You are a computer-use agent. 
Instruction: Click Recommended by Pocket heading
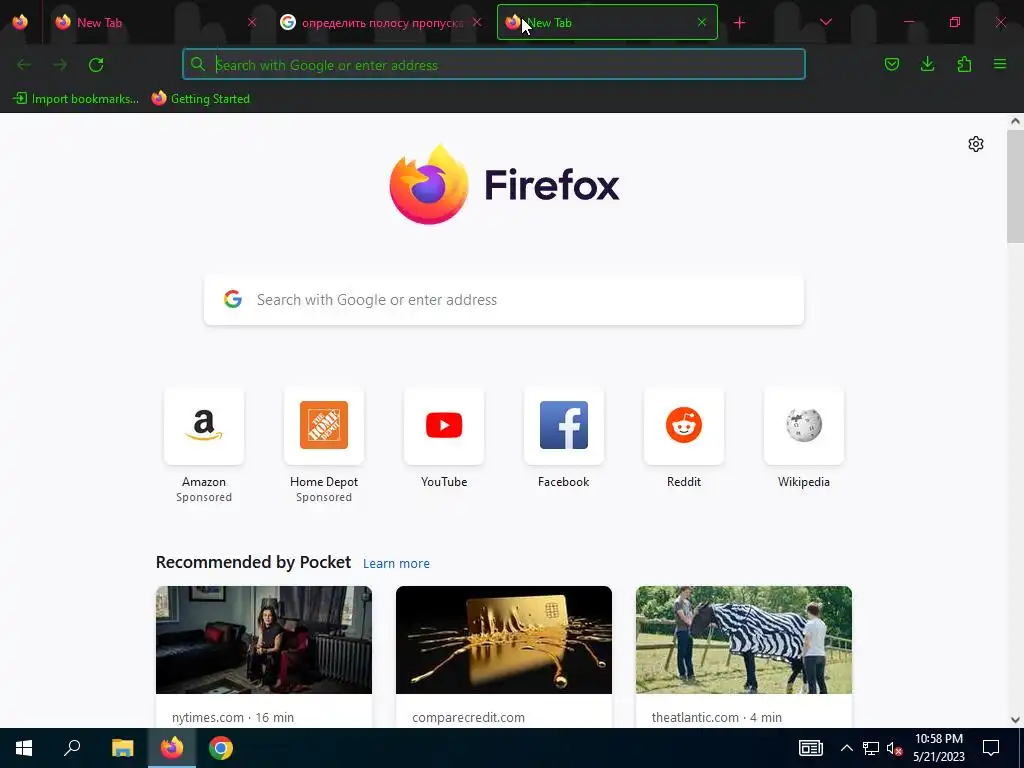253,562
